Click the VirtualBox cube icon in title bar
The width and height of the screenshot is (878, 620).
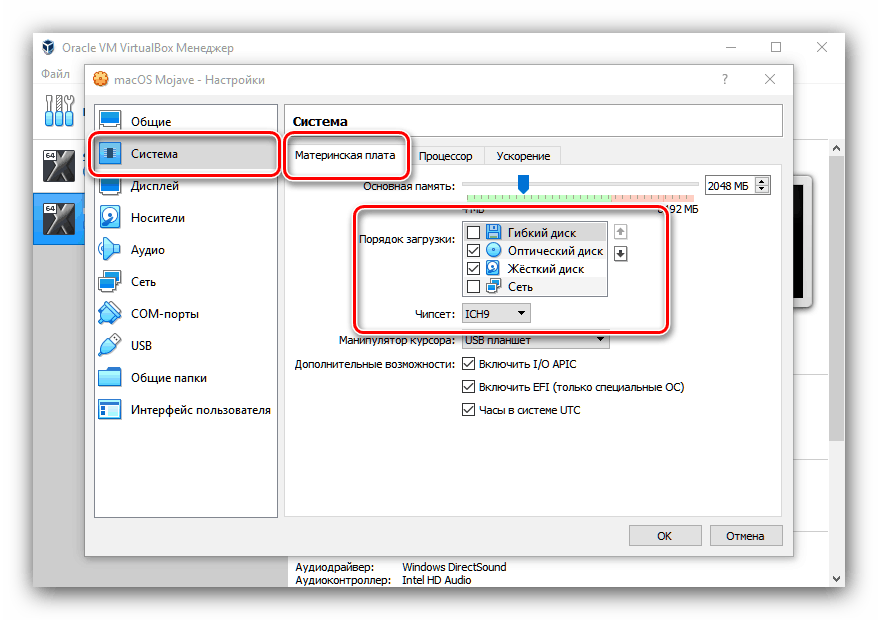pos(49,48)
